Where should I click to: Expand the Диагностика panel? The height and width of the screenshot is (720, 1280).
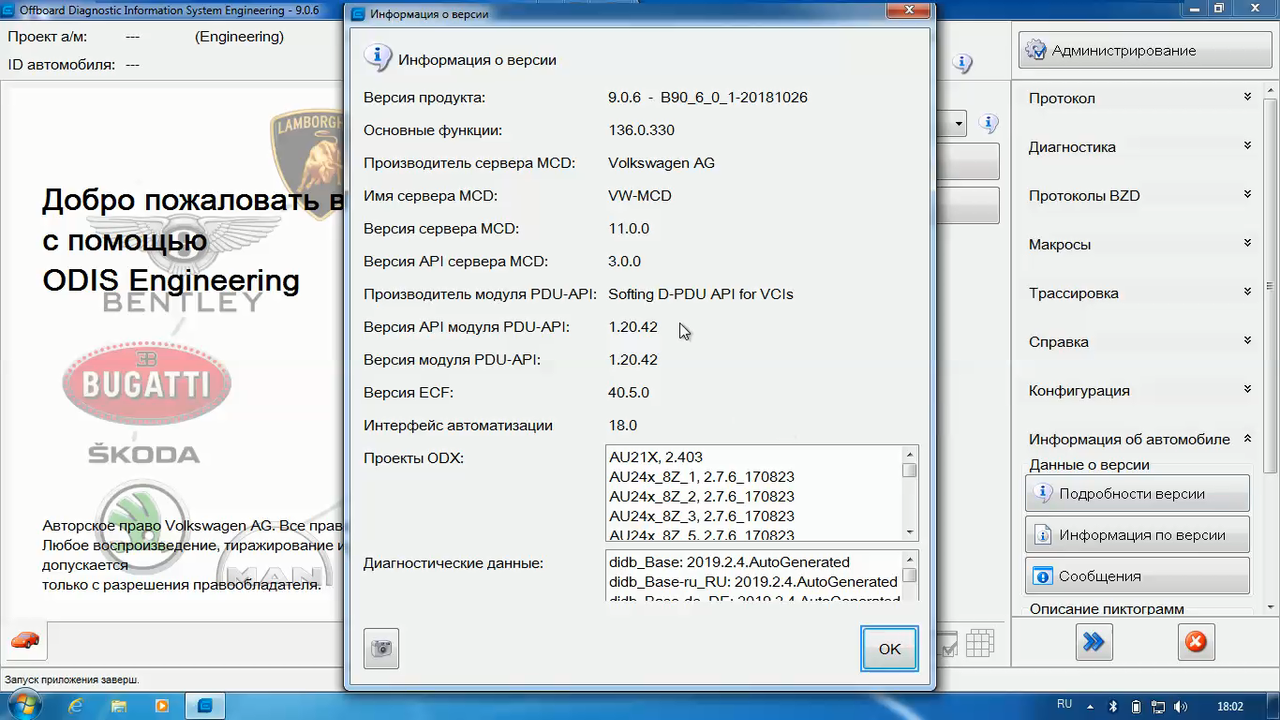pyautogui.click(x=1140, y=147)
